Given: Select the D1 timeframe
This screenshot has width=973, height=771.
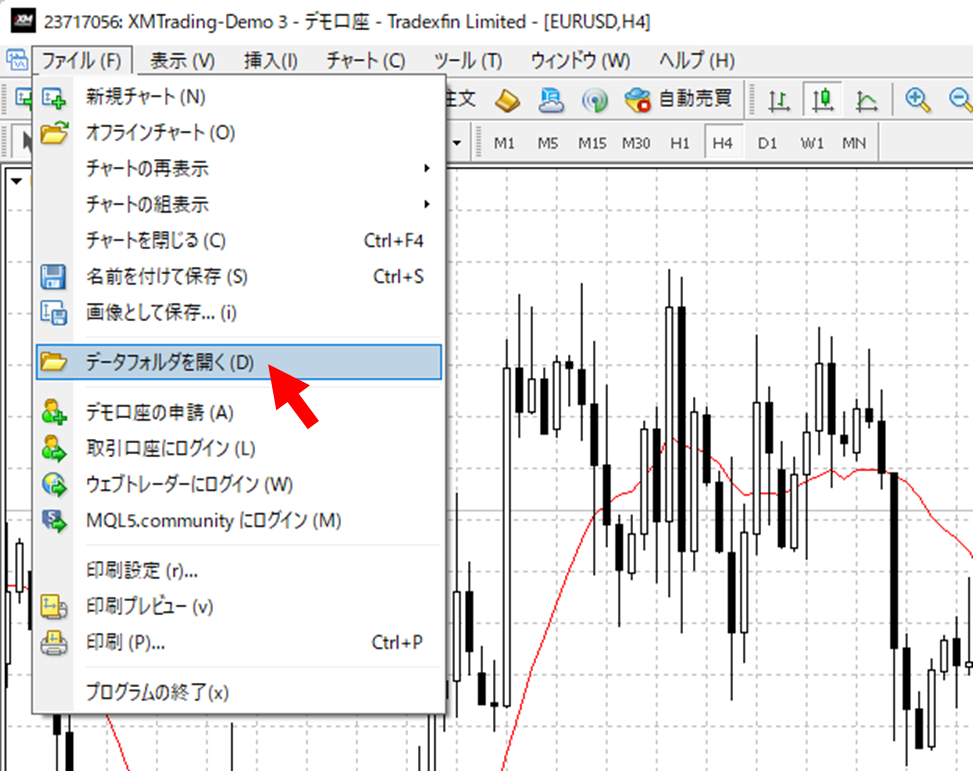Looking at the screenshot, I should tap(767, 143).
